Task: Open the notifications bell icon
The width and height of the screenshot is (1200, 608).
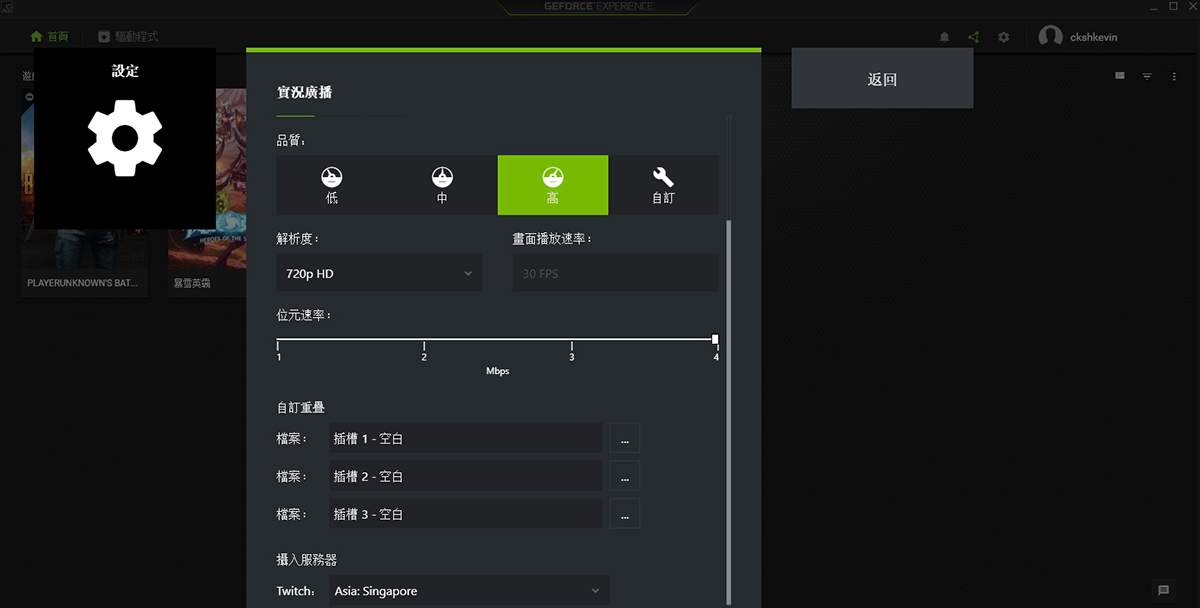Action: tap(944, 37)
